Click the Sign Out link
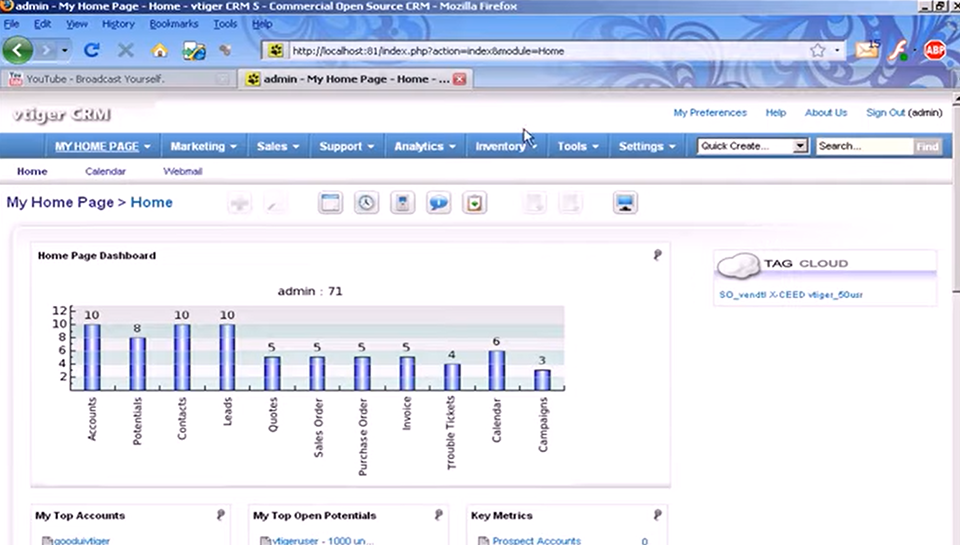 tap(885, 113)
